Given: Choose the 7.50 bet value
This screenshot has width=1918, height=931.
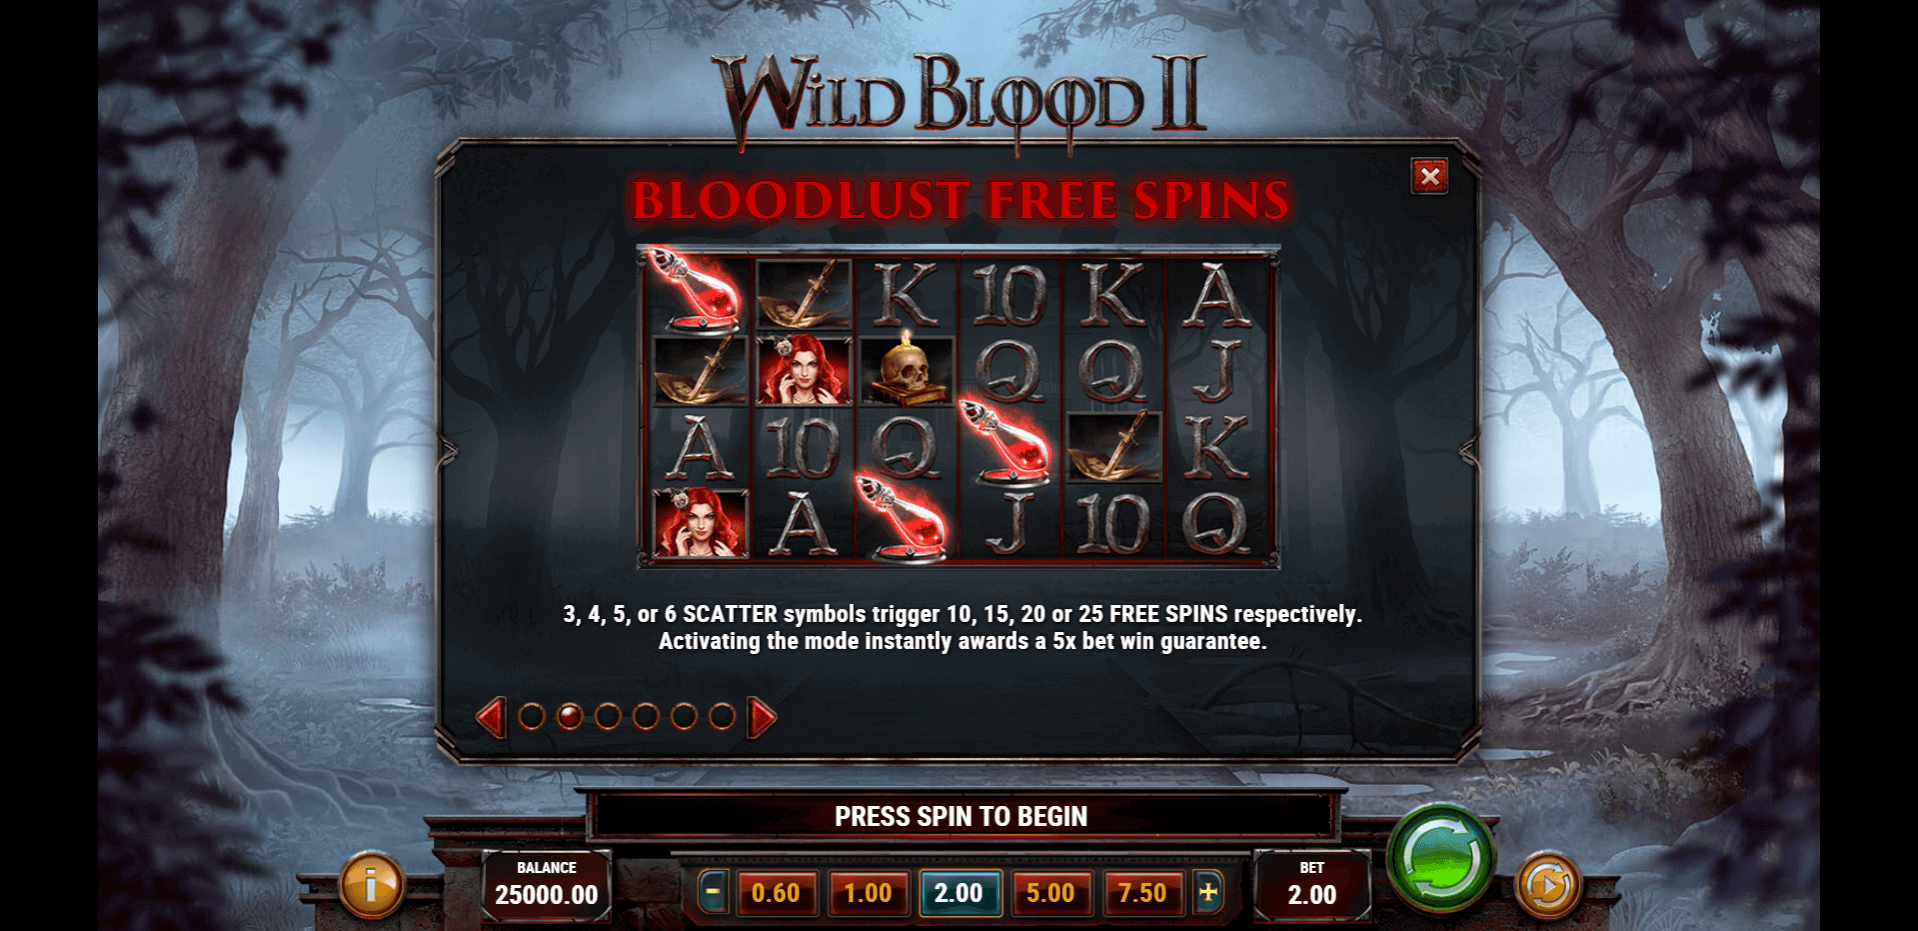Looking at the screenshot, I should click(1142, 893).
